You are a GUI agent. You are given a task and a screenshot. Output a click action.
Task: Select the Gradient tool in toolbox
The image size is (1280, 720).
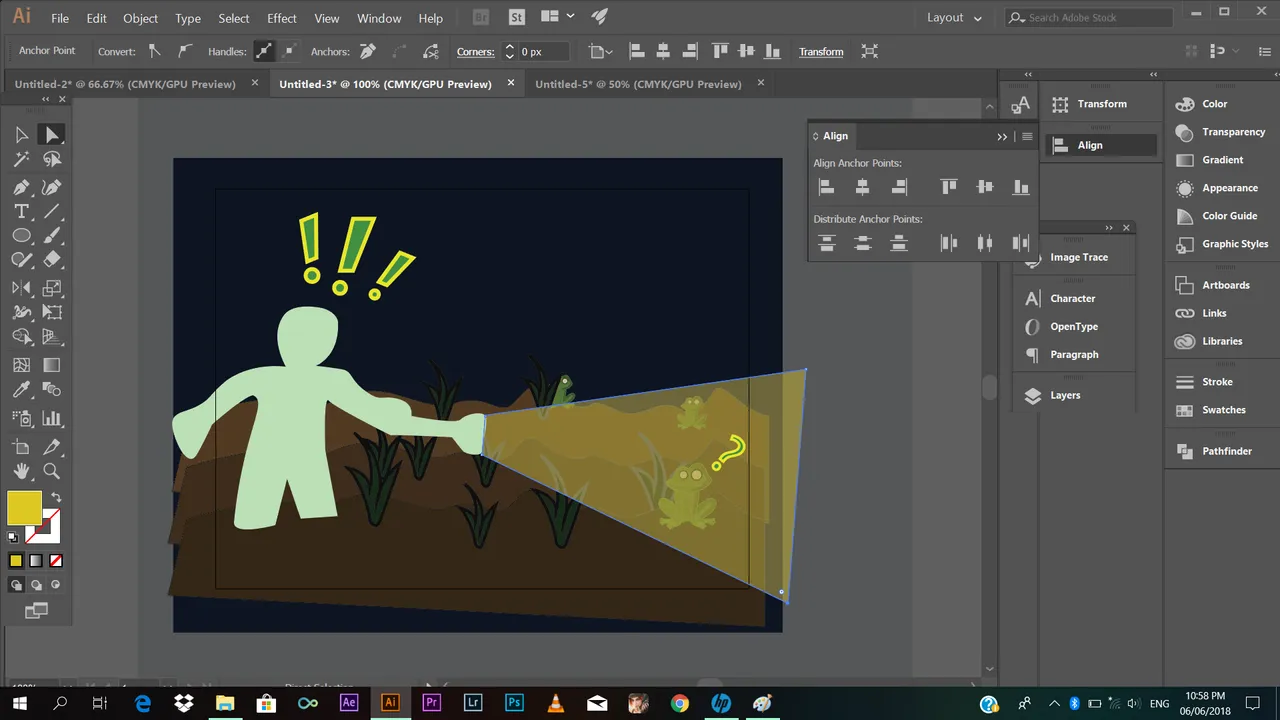(x=52, y=365)
